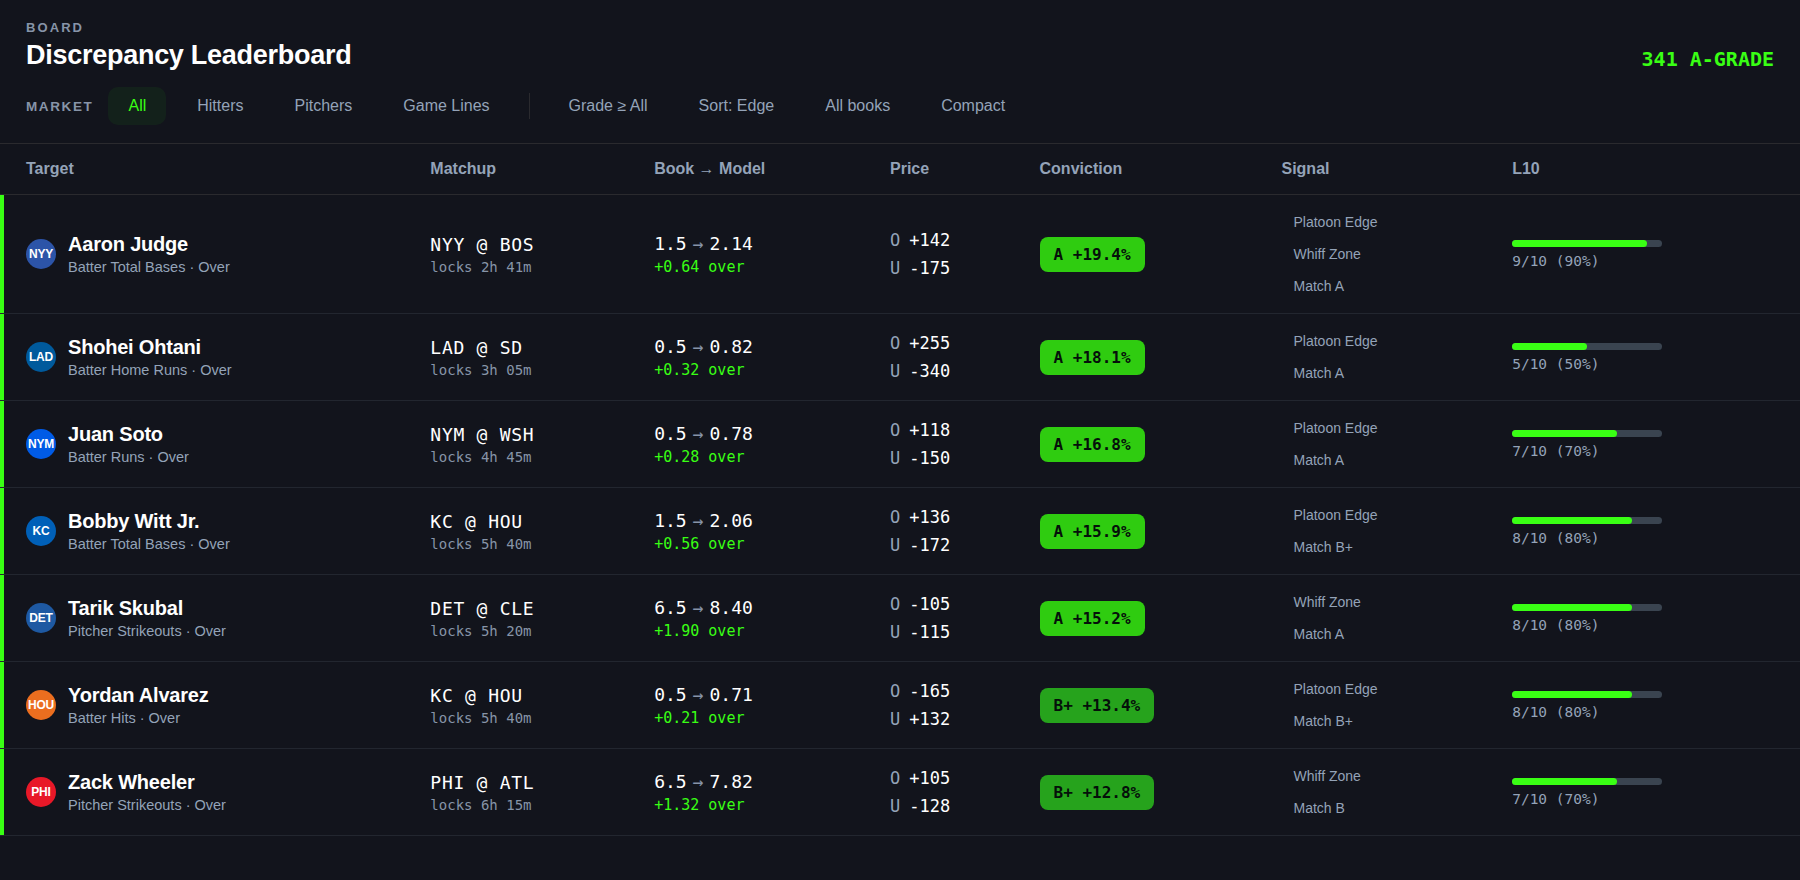
Task: Sort by Conviction column header
Action: (x=1080, y=169)
